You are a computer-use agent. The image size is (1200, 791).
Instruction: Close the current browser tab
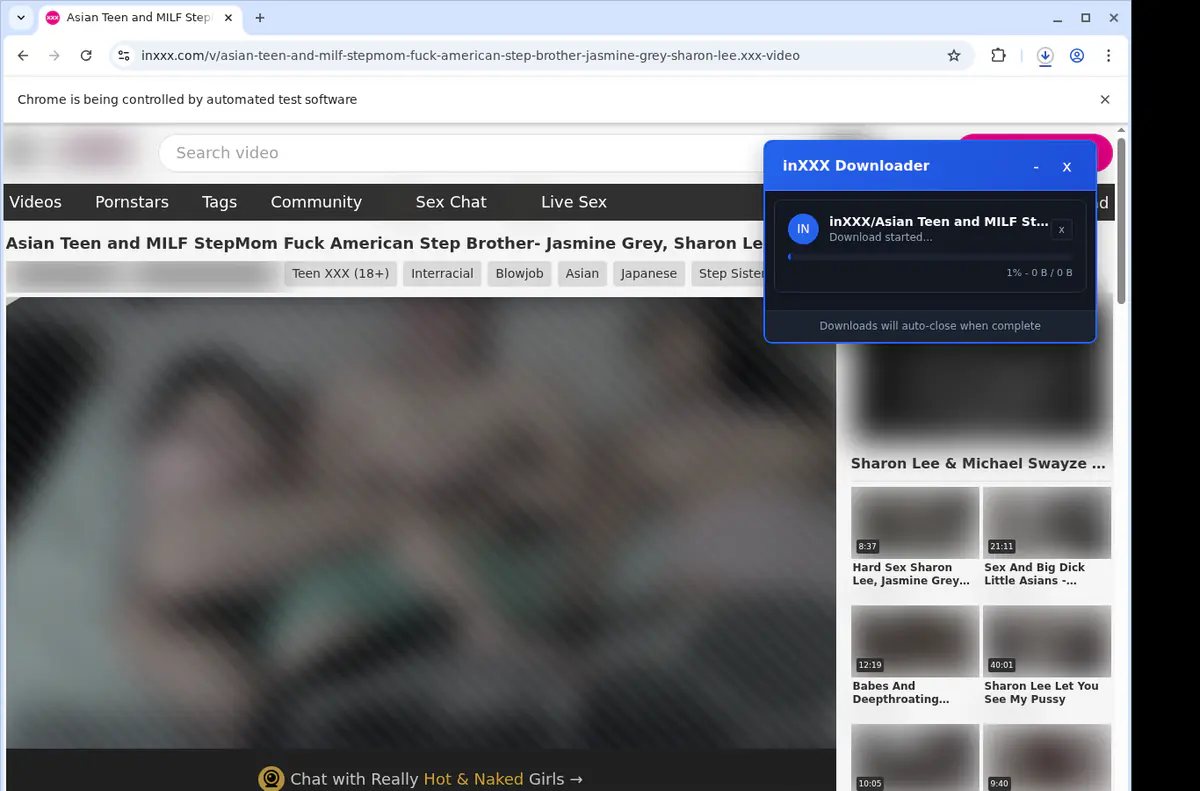[227, 18]
